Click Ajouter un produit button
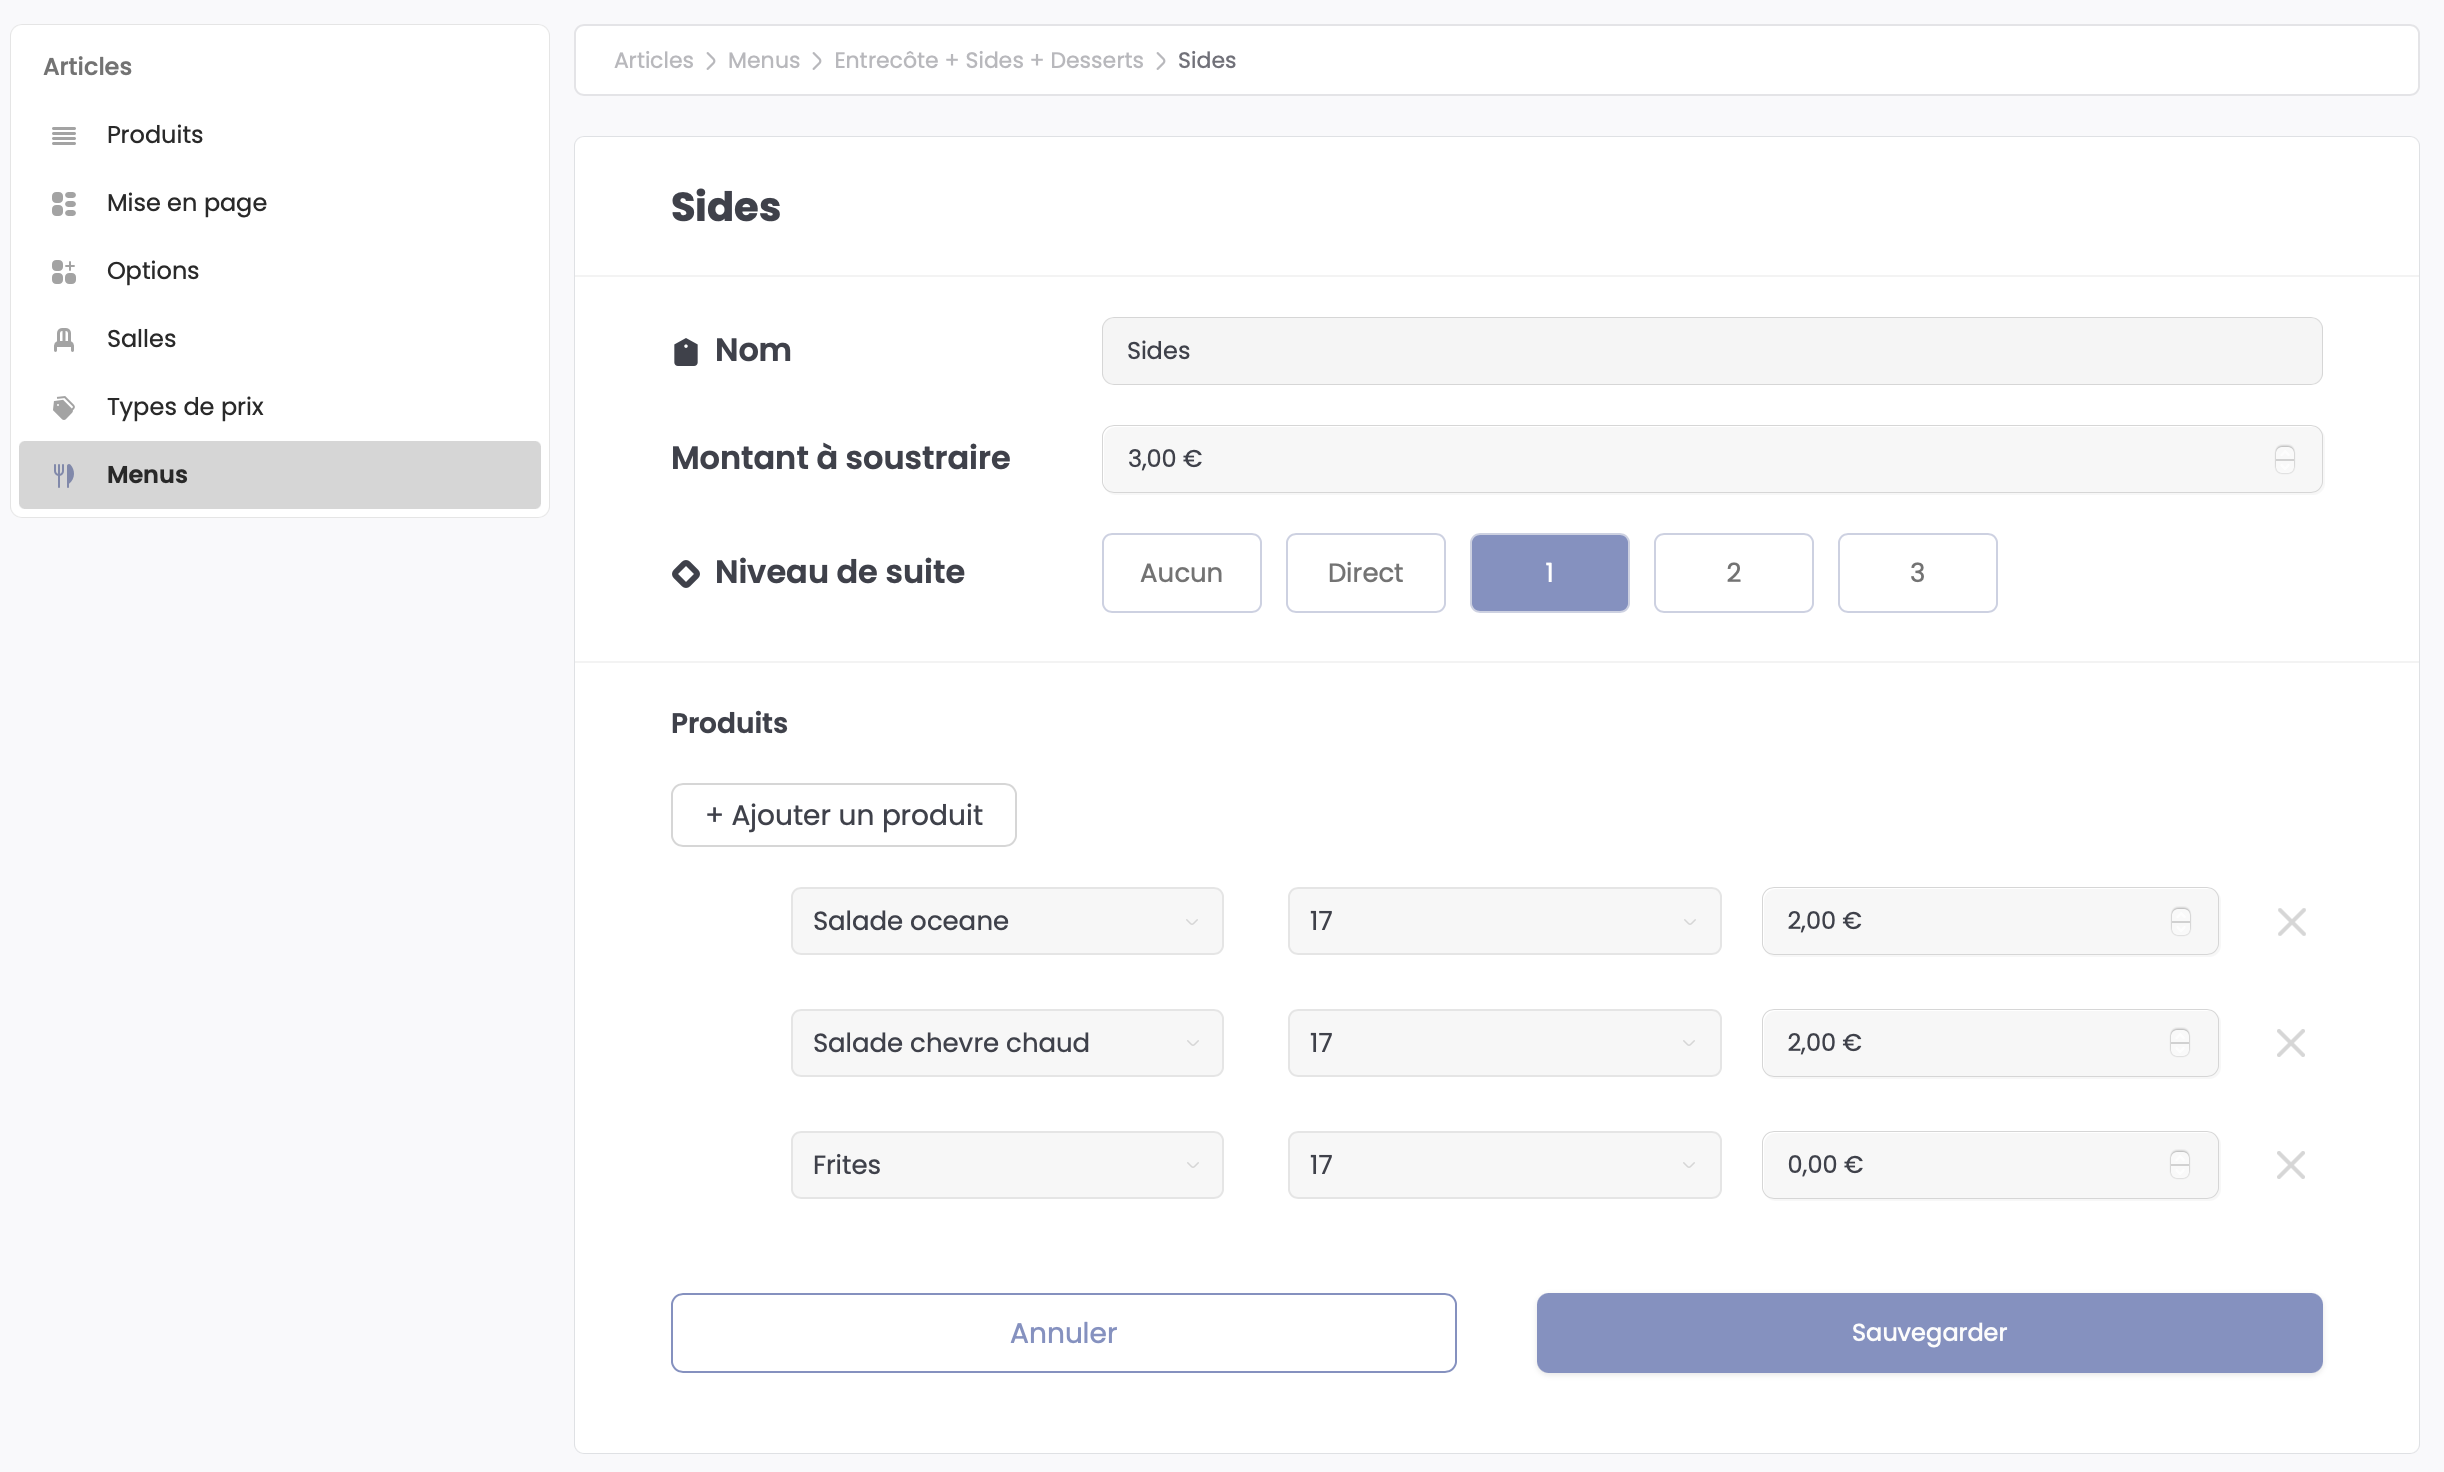 (843, 815)
